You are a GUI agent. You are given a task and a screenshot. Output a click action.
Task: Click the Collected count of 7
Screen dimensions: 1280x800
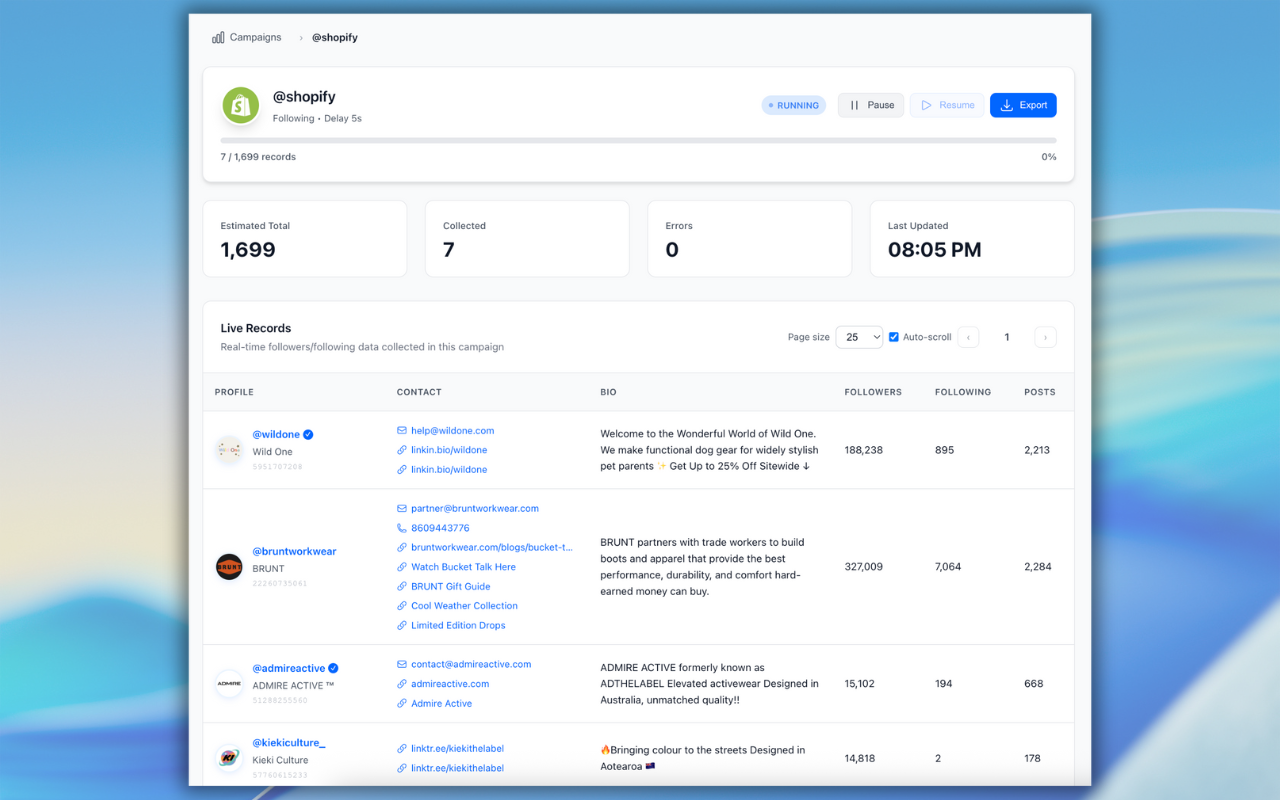click(x=449, y=250)
